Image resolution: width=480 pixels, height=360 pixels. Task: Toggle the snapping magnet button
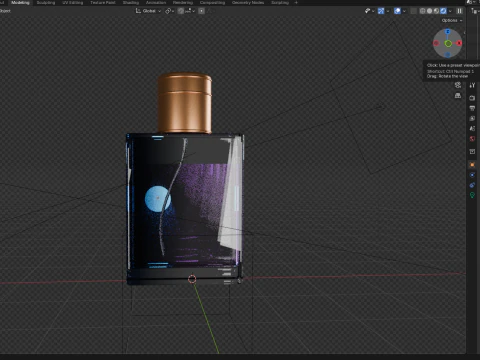[x=181, y=11]
